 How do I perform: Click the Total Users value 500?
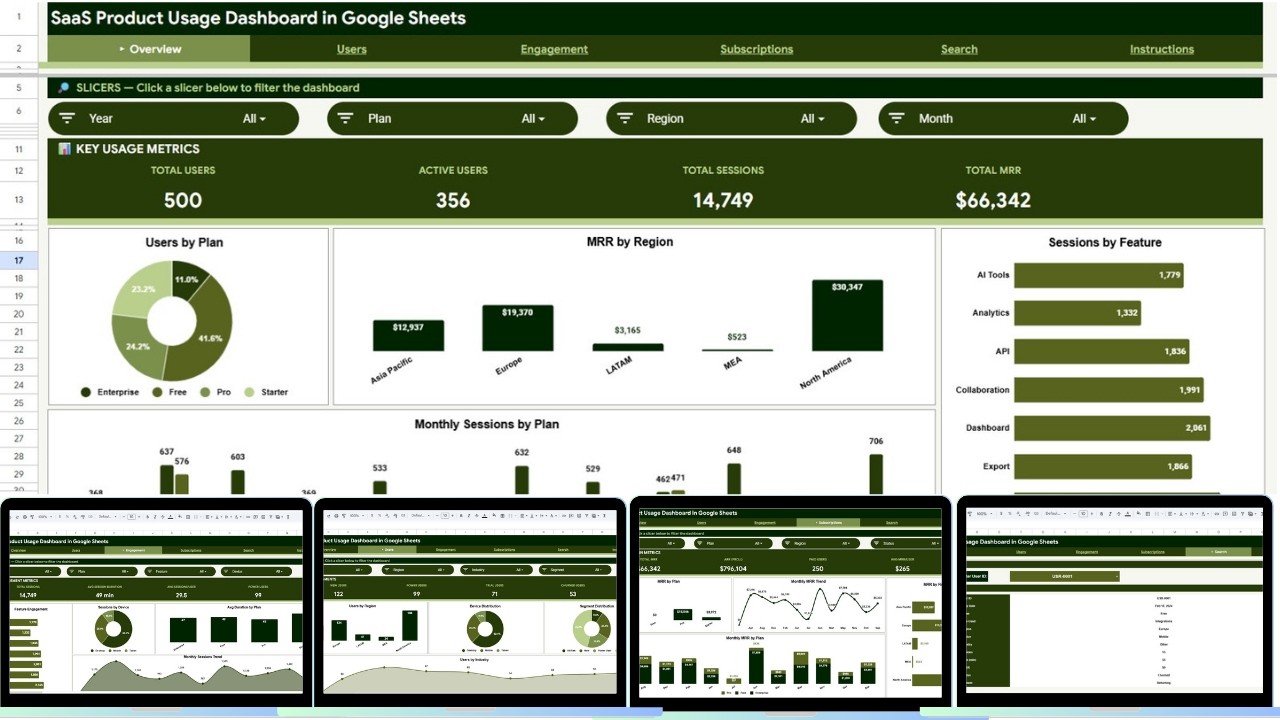[x=183, y=200]
